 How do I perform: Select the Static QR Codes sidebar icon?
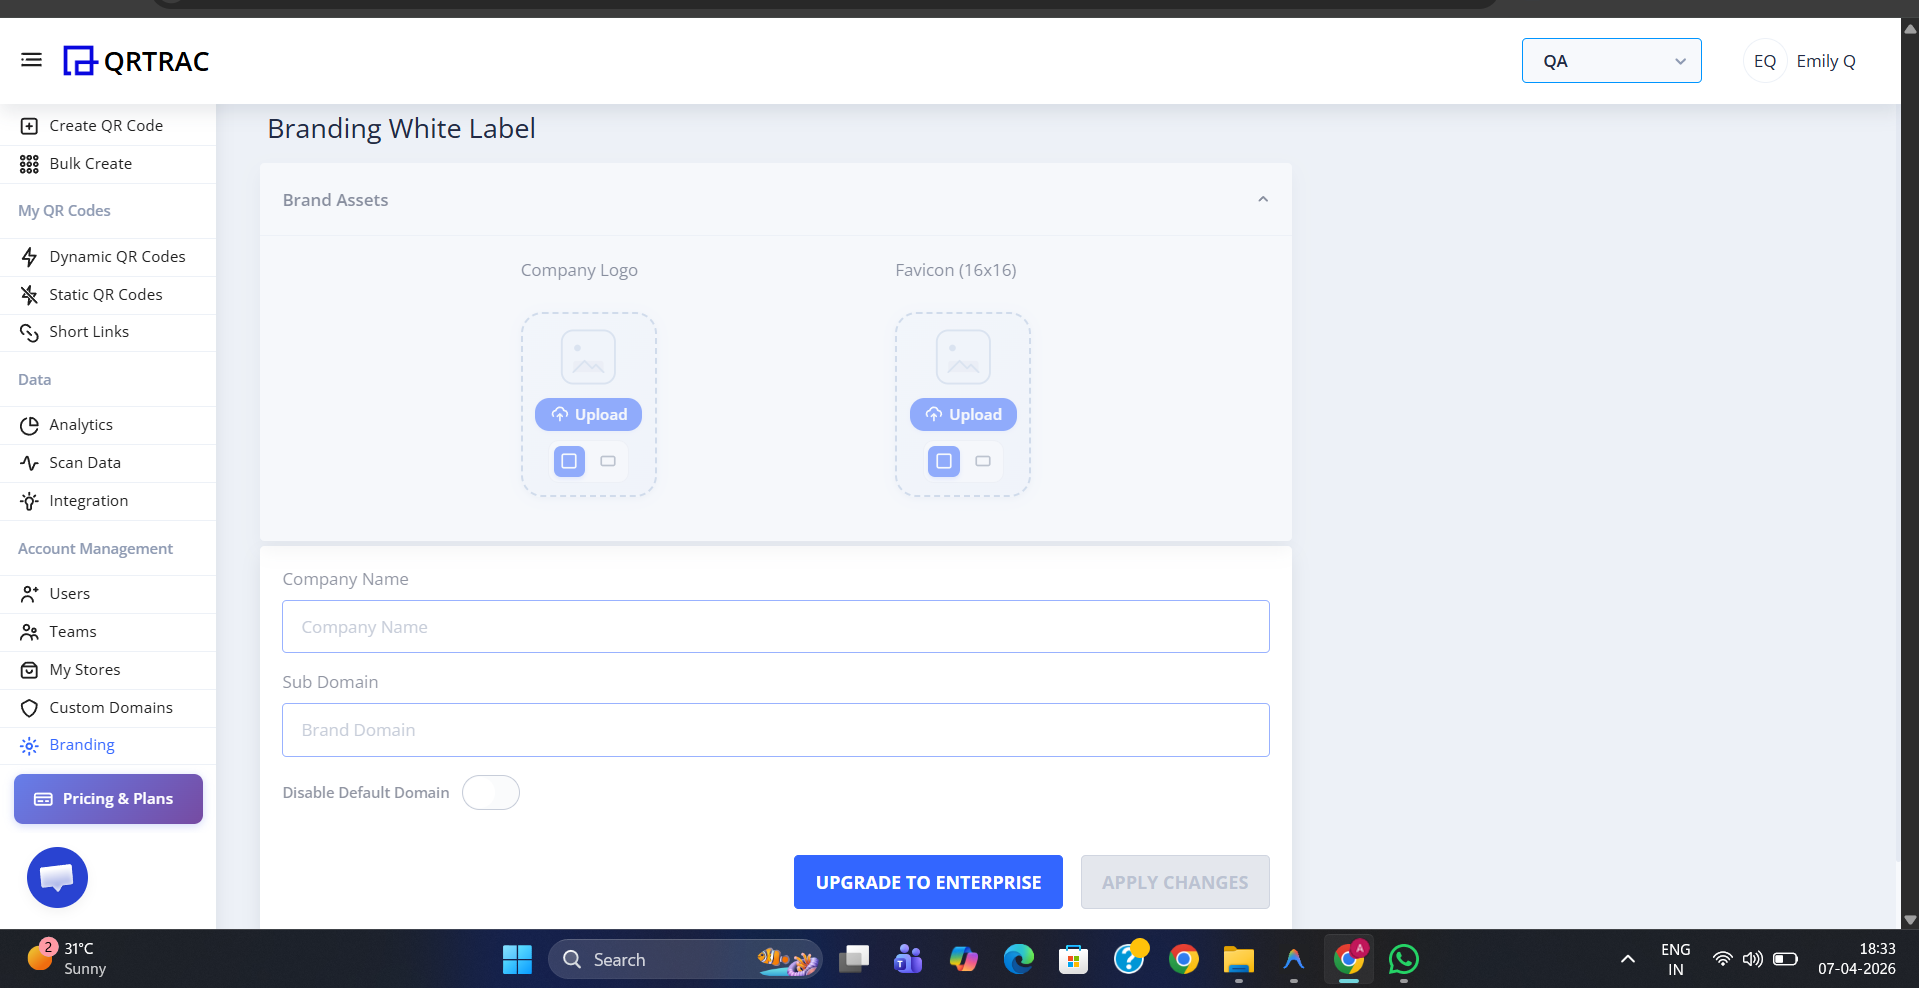pyautogui.click(x=29, y=294)
